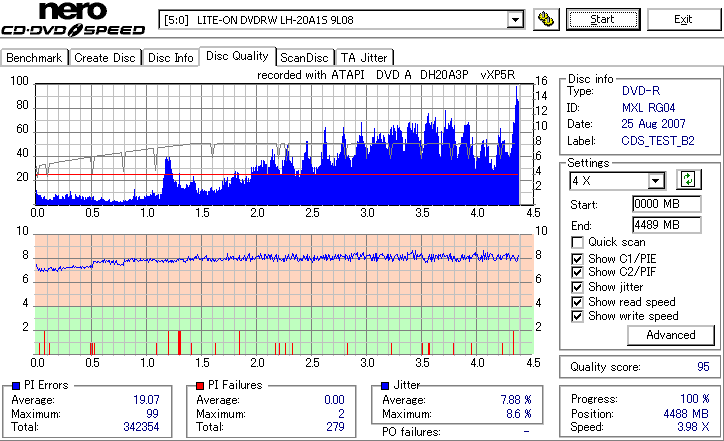
Task: Switch to the TA Jitter tab
Action: (364, 58)
